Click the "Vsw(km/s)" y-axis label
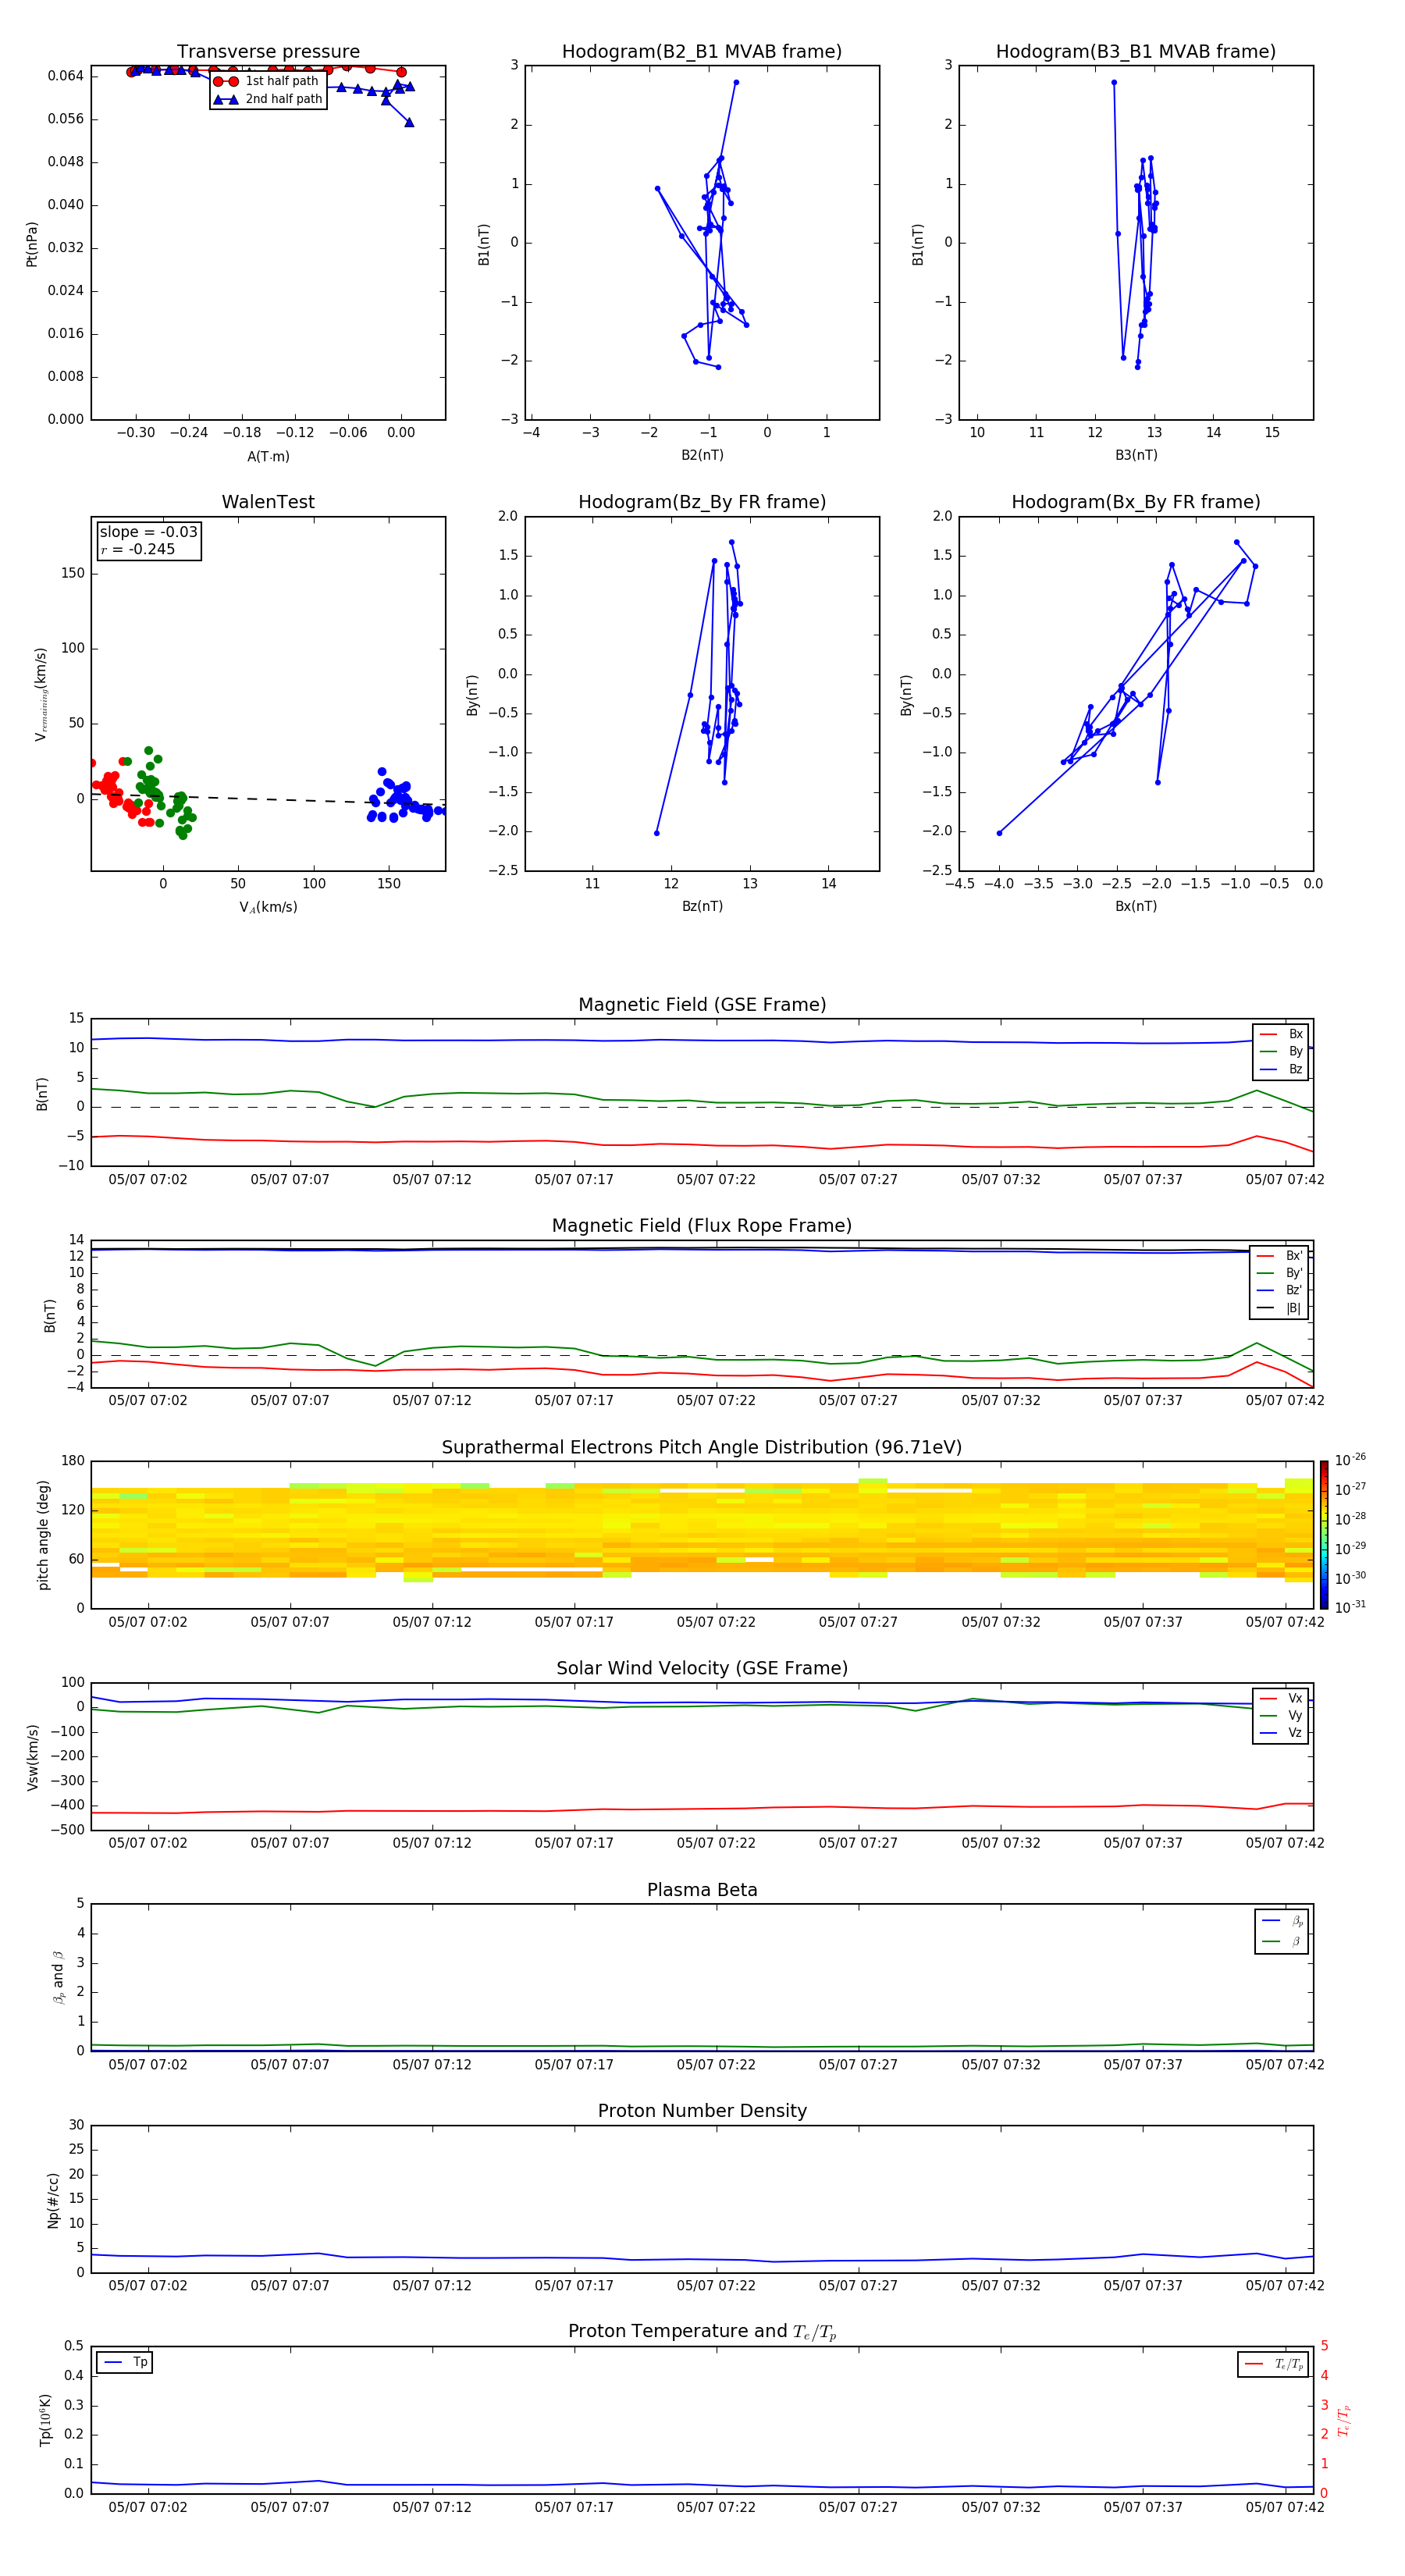Viewport: 1405px width, 2576px height. coord(32,1756)
